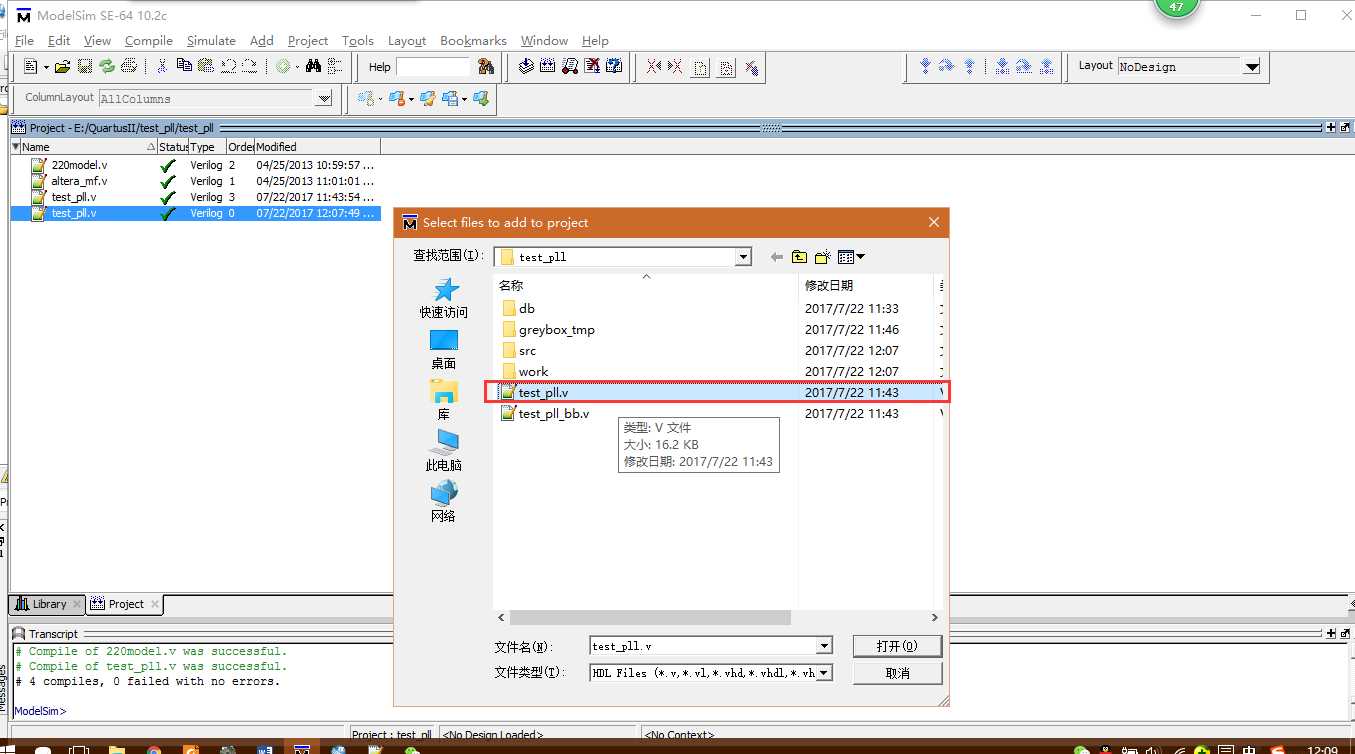This screenshot has height=754, width=1355.
Task: Click the Simulate toolbar icon
Action: click(x=570, y=67)
